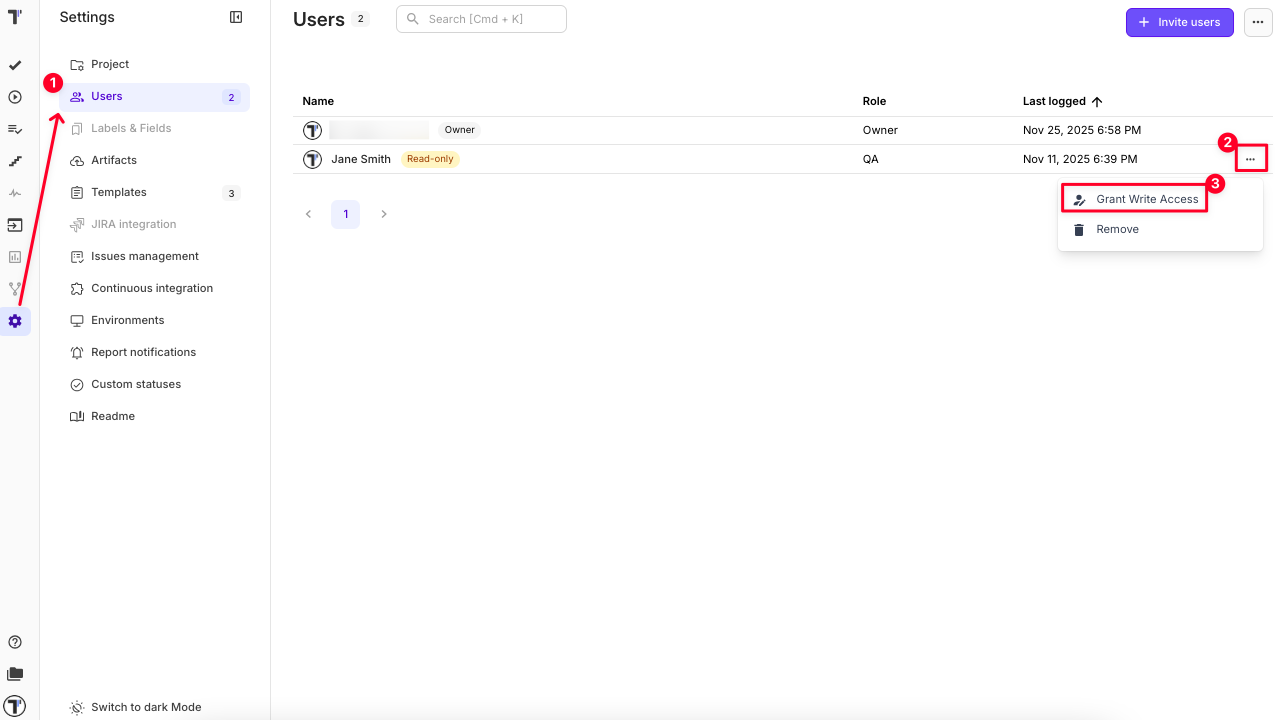Open the Runs panel via the play icon
The image size is (1280, 720).
(x=14, y=97)
